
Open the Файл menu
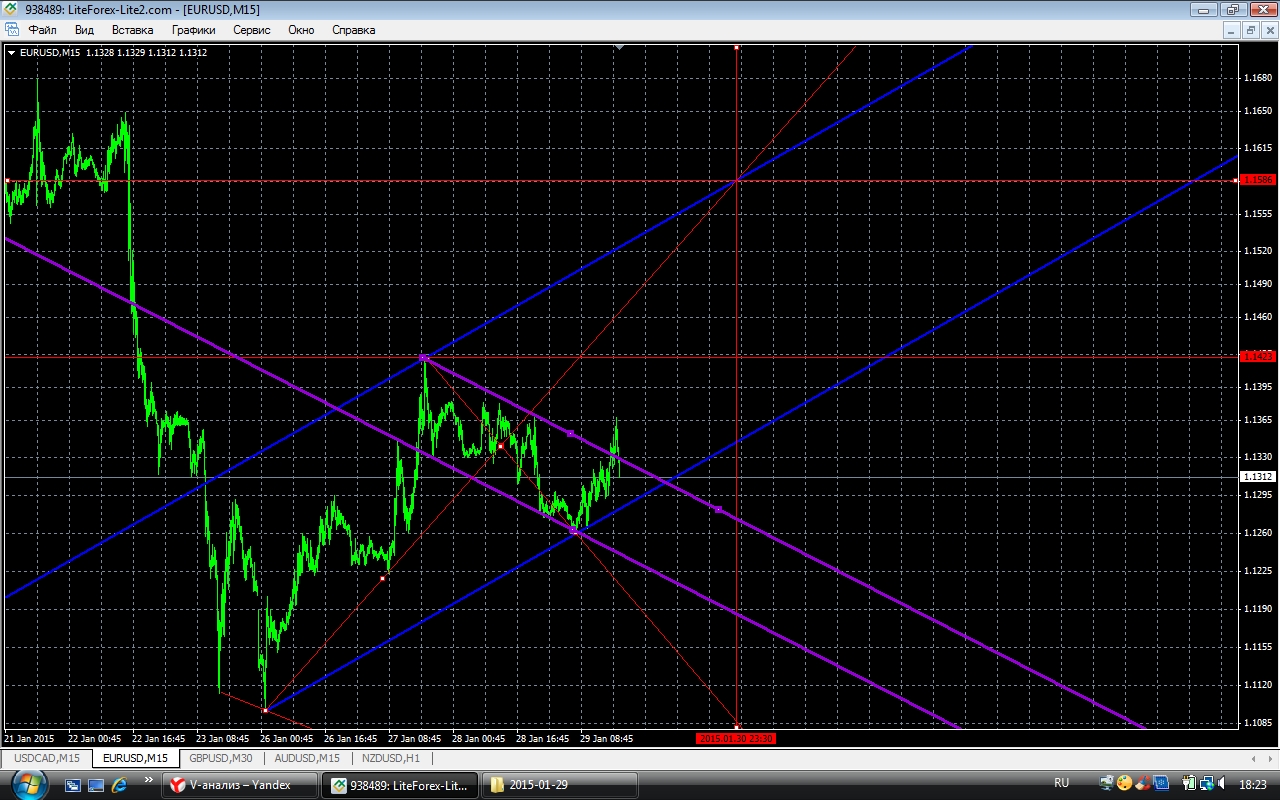click(42, 30)
